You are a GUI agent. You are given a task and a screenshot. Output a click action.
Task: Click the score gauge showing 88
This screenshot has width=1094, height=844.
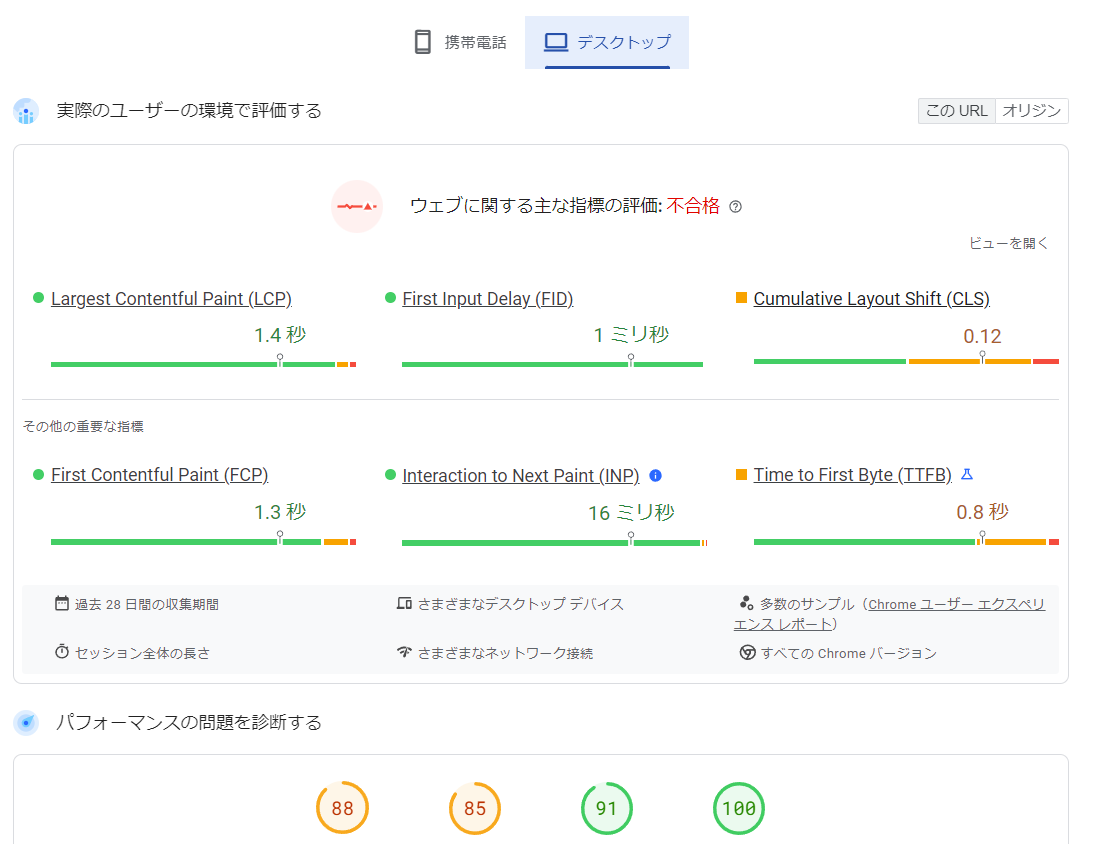pos(343,808)
